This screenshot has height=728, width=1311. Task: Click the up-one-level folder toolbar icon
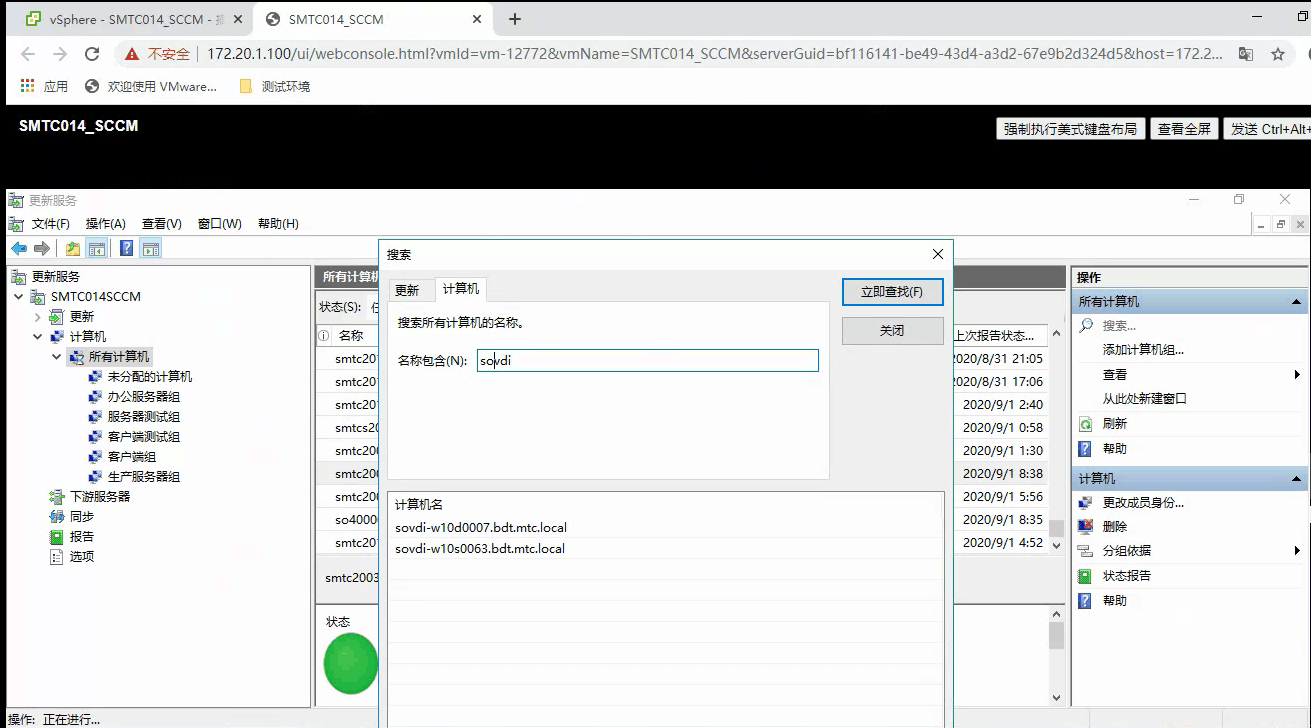73,249
